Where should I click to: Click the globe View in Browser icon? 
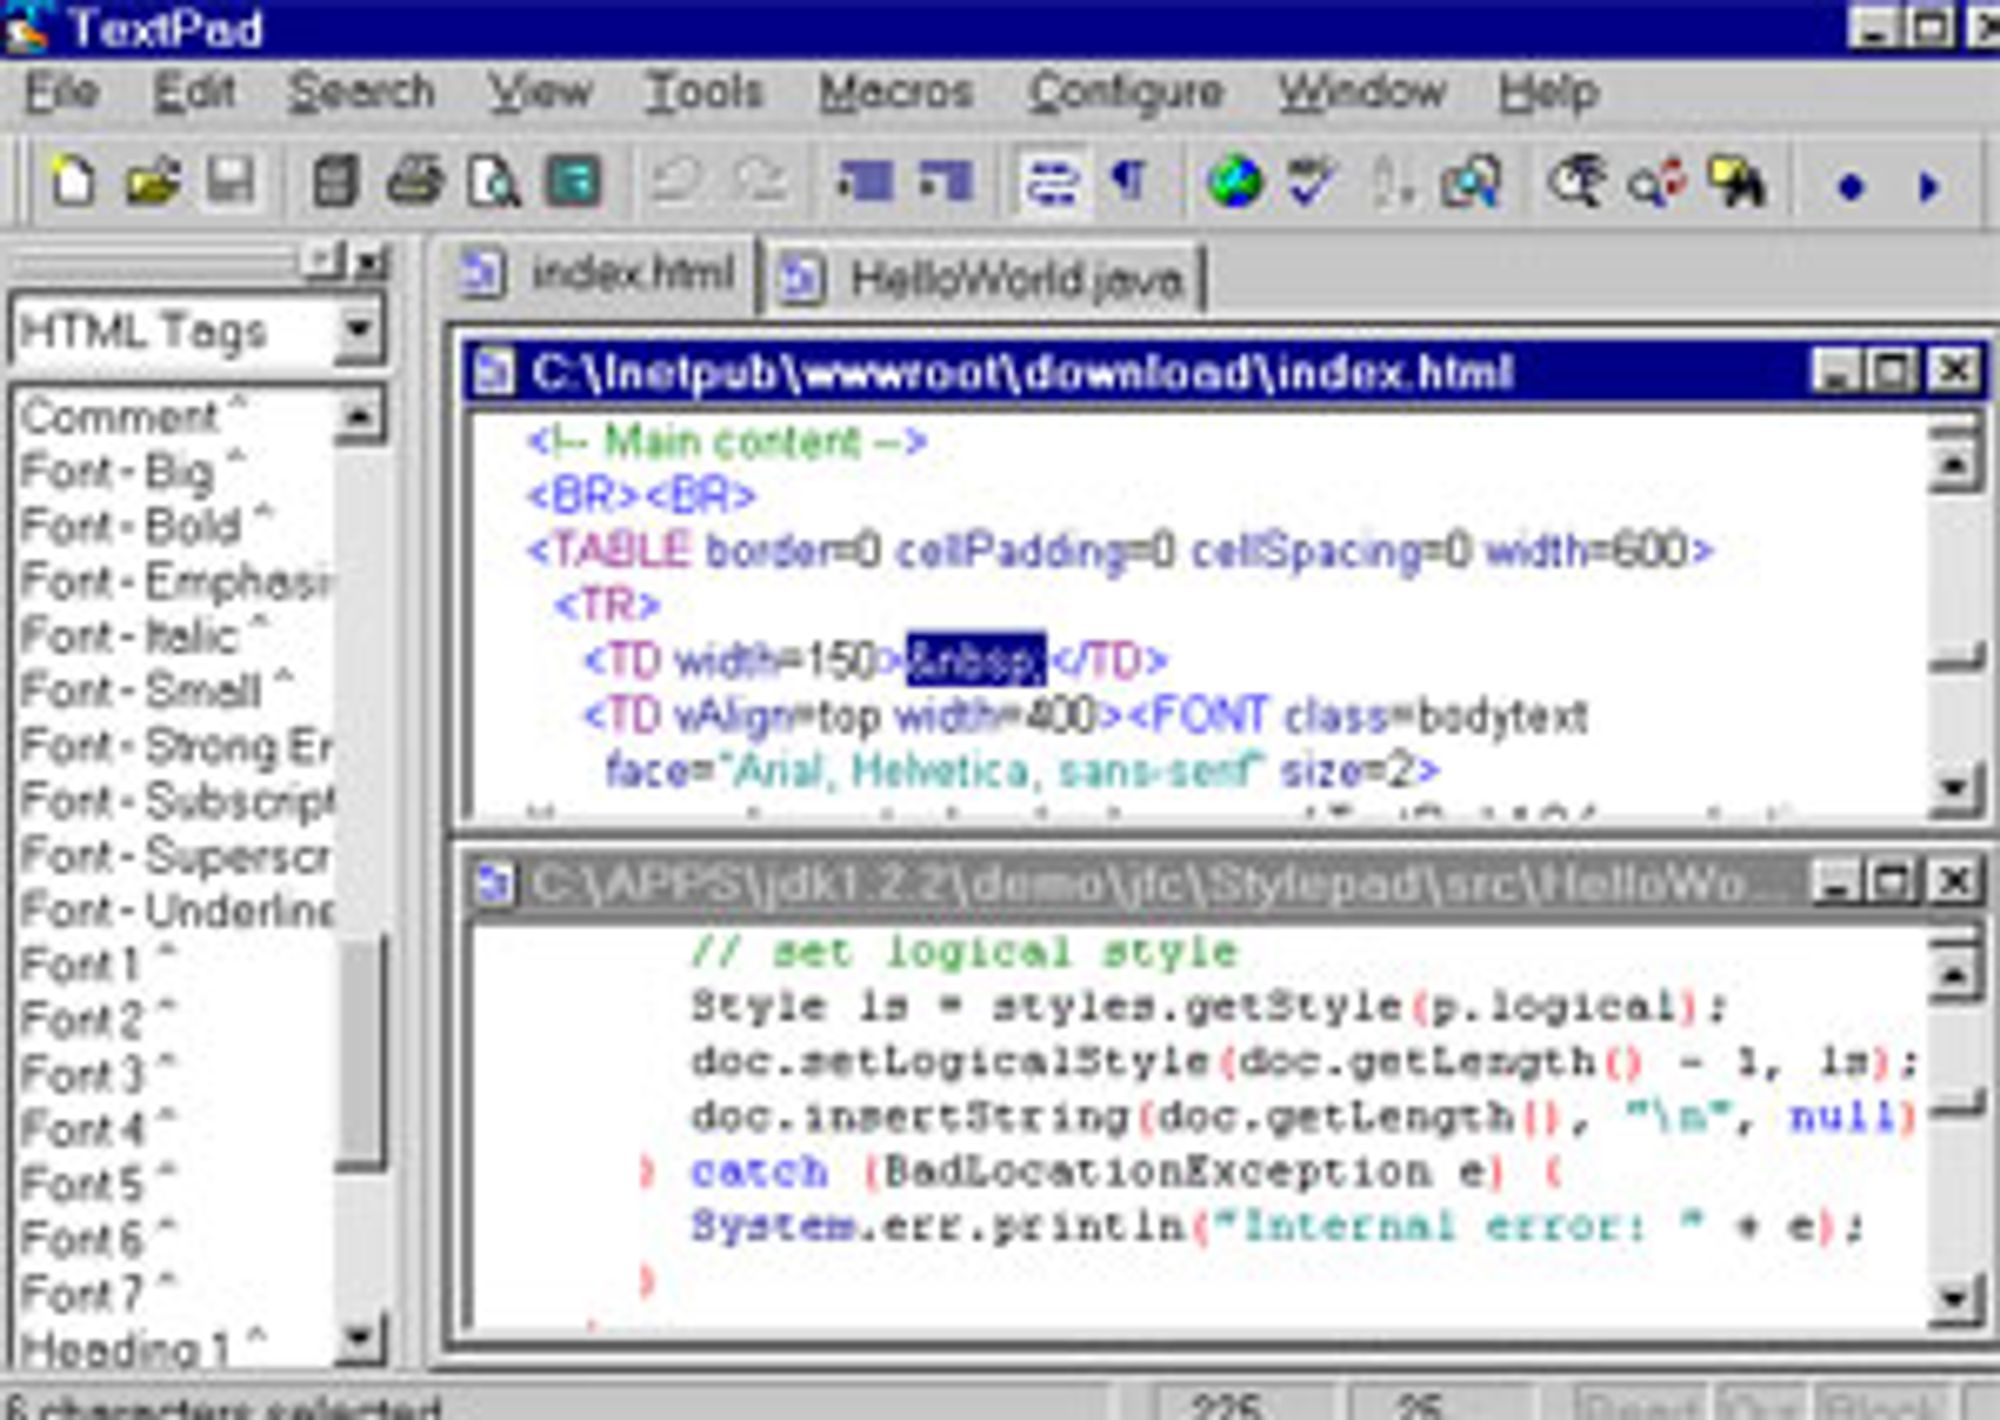click(1235, 182)
